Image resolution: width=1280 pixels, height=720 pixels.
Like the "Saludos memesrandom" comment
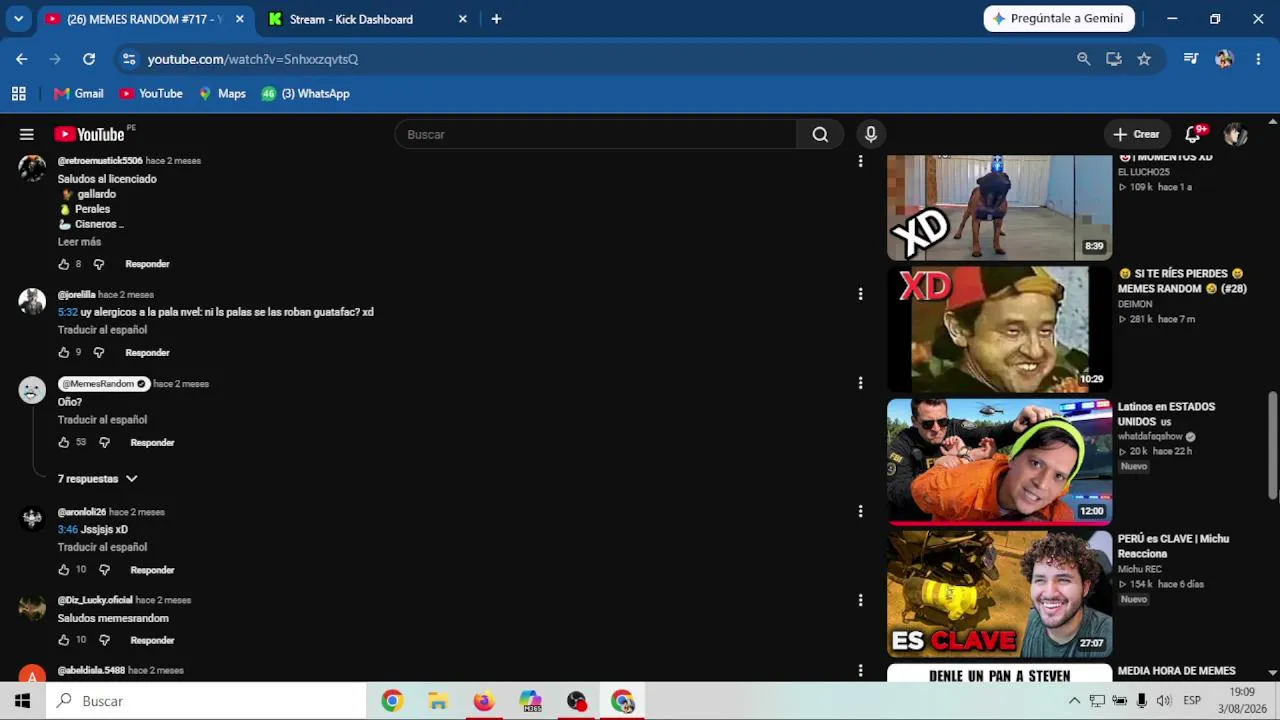pos(64,640)
